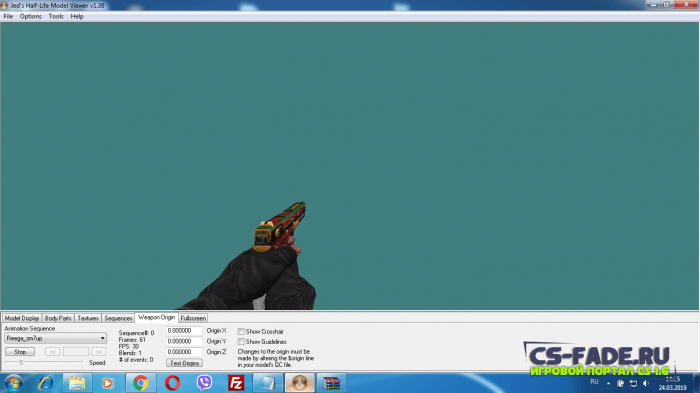Screen dimensions: 700x393
Task: Open the Options menu
Action: pyautogui.click(x=30, y=17)
